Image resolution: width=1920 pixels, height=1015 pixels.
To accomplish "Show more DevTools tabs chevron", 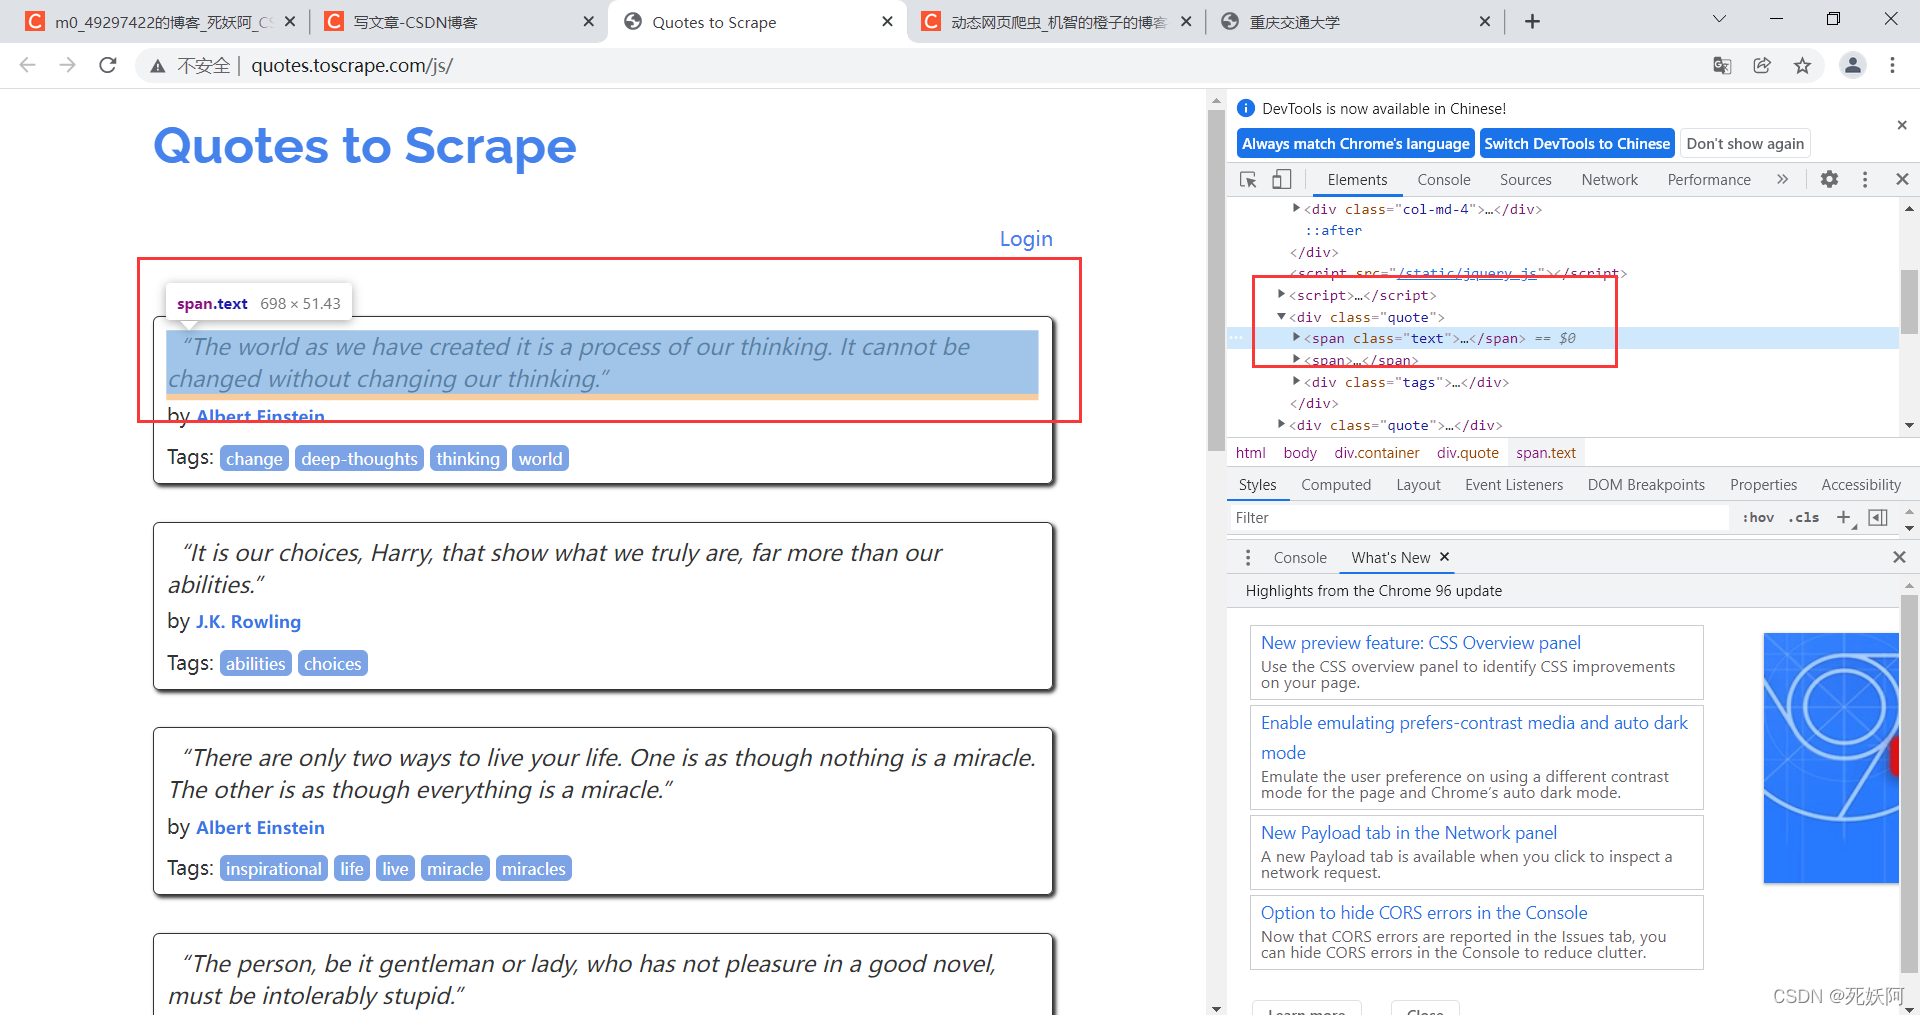I will click(1782, 179).
